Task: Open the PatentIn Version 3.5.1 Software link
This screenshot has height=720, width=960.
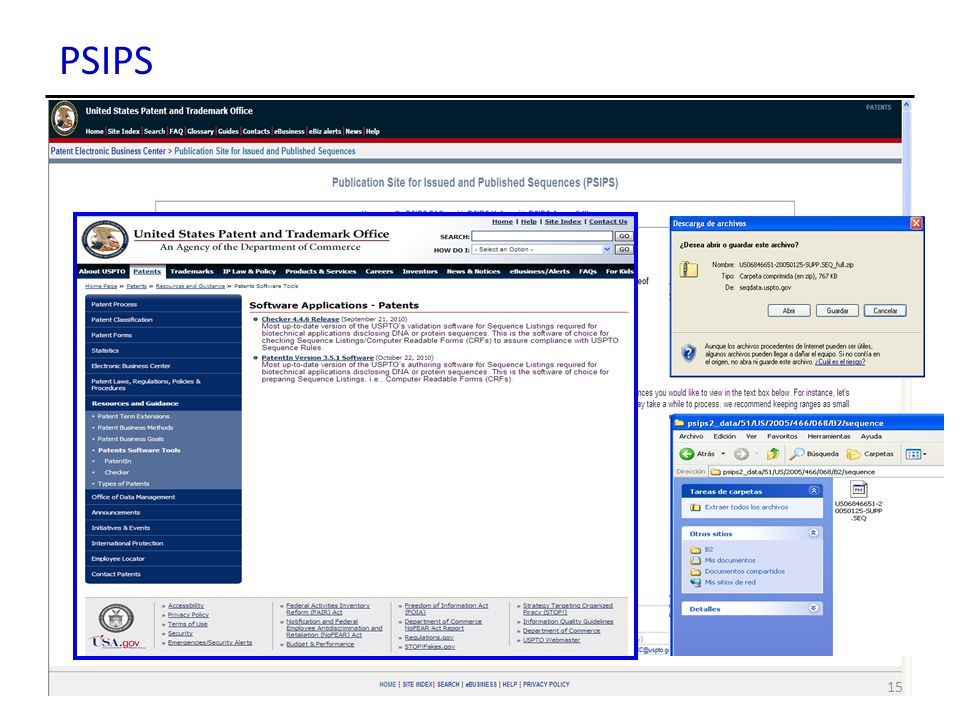Action: pyautogui.click(x=317, y=358)
